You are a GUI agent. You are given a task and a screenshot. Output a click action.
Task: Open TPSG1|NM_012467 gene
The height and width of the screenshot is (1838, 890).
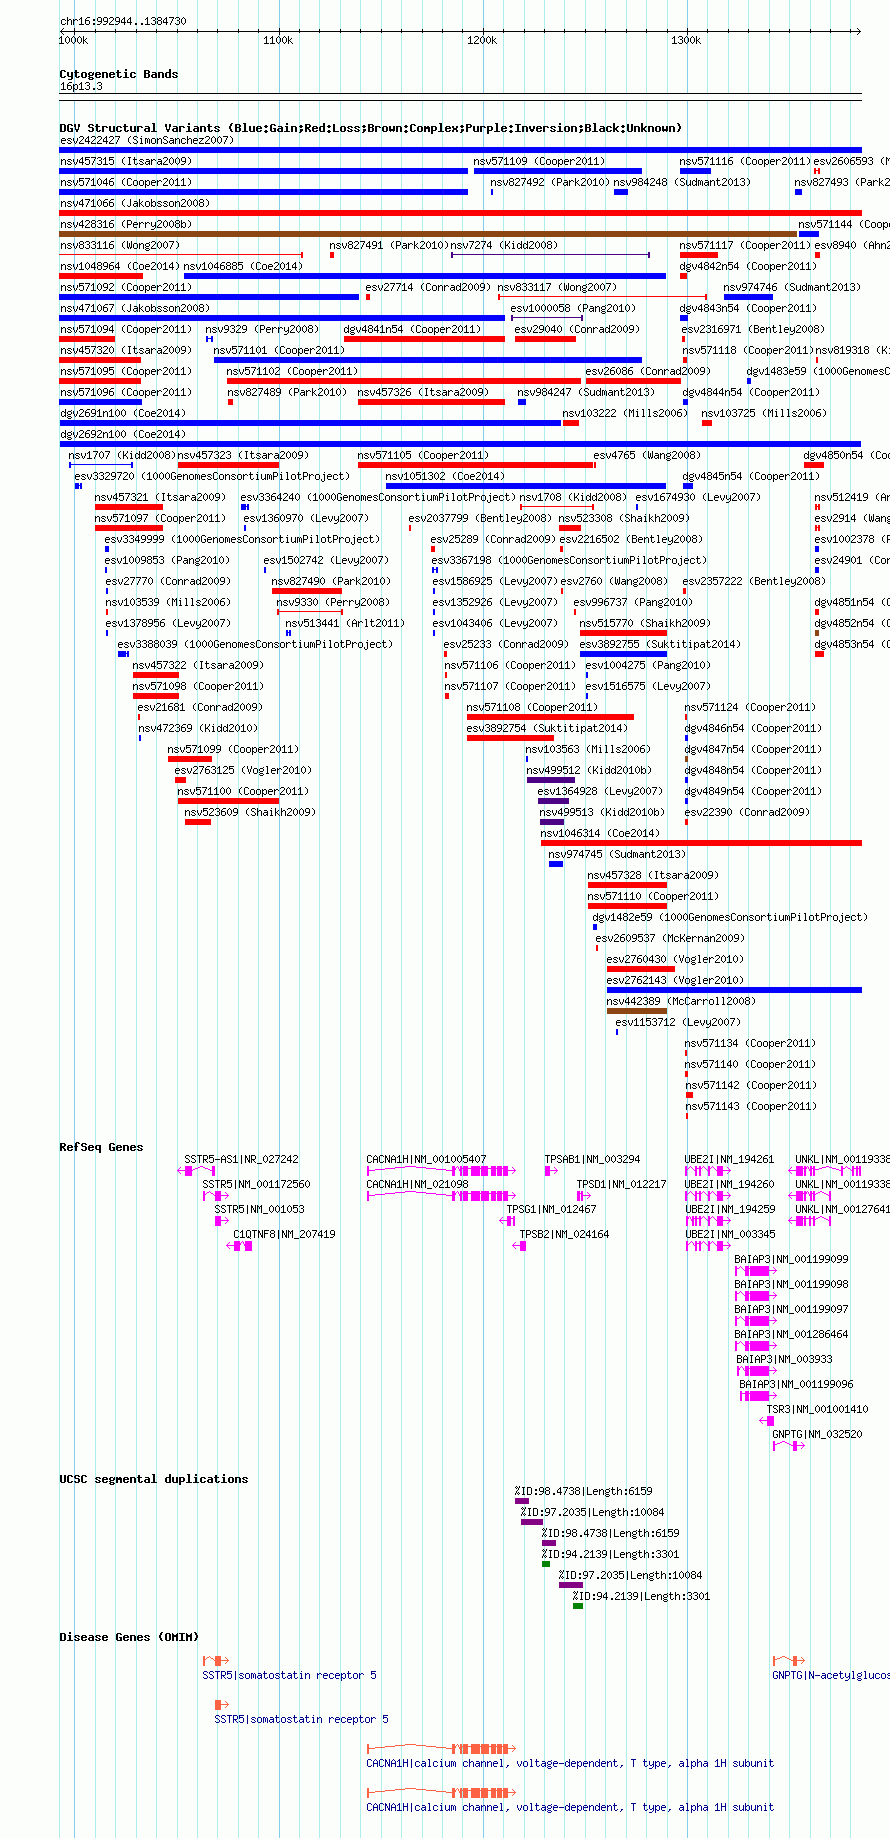[x=551, y=1209]
